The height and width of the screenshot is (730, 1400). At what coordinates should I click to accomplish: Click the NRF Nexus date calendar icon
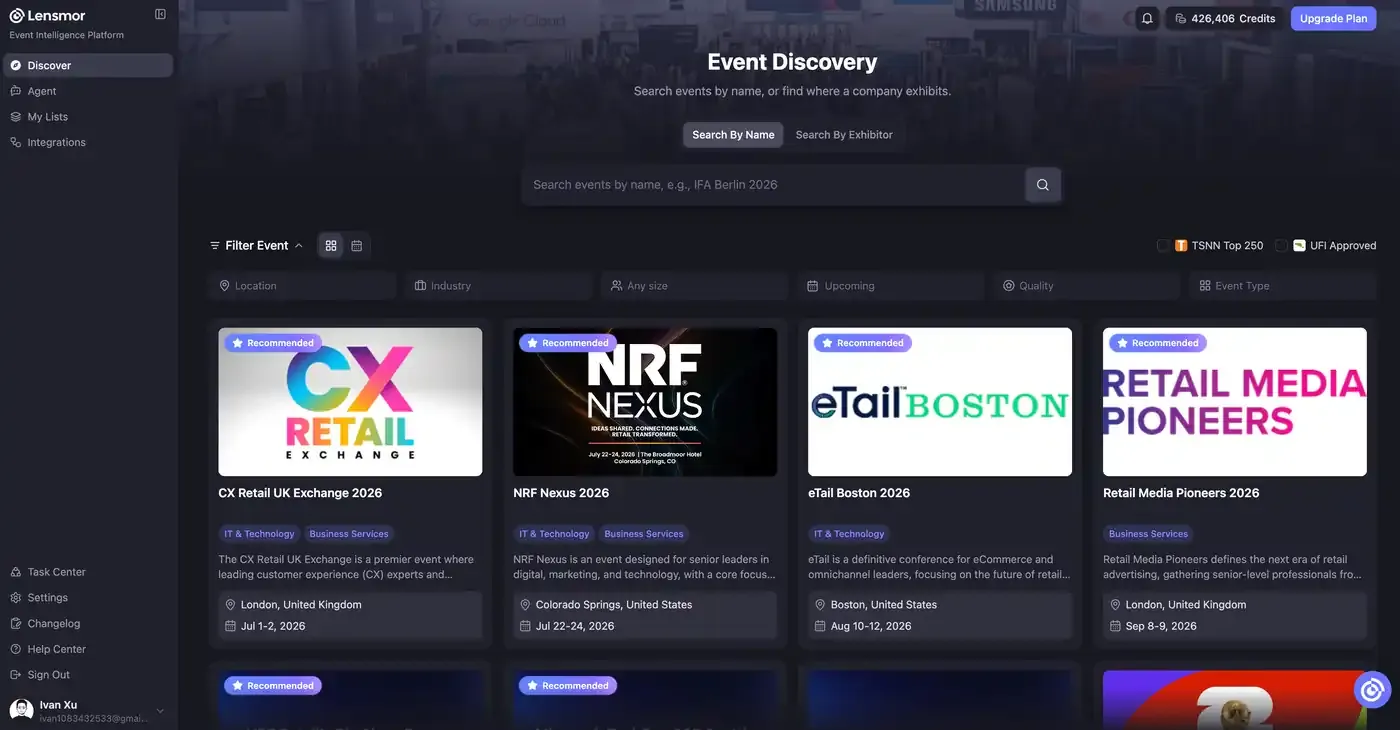pyautogui.click(x=525, y=626)
